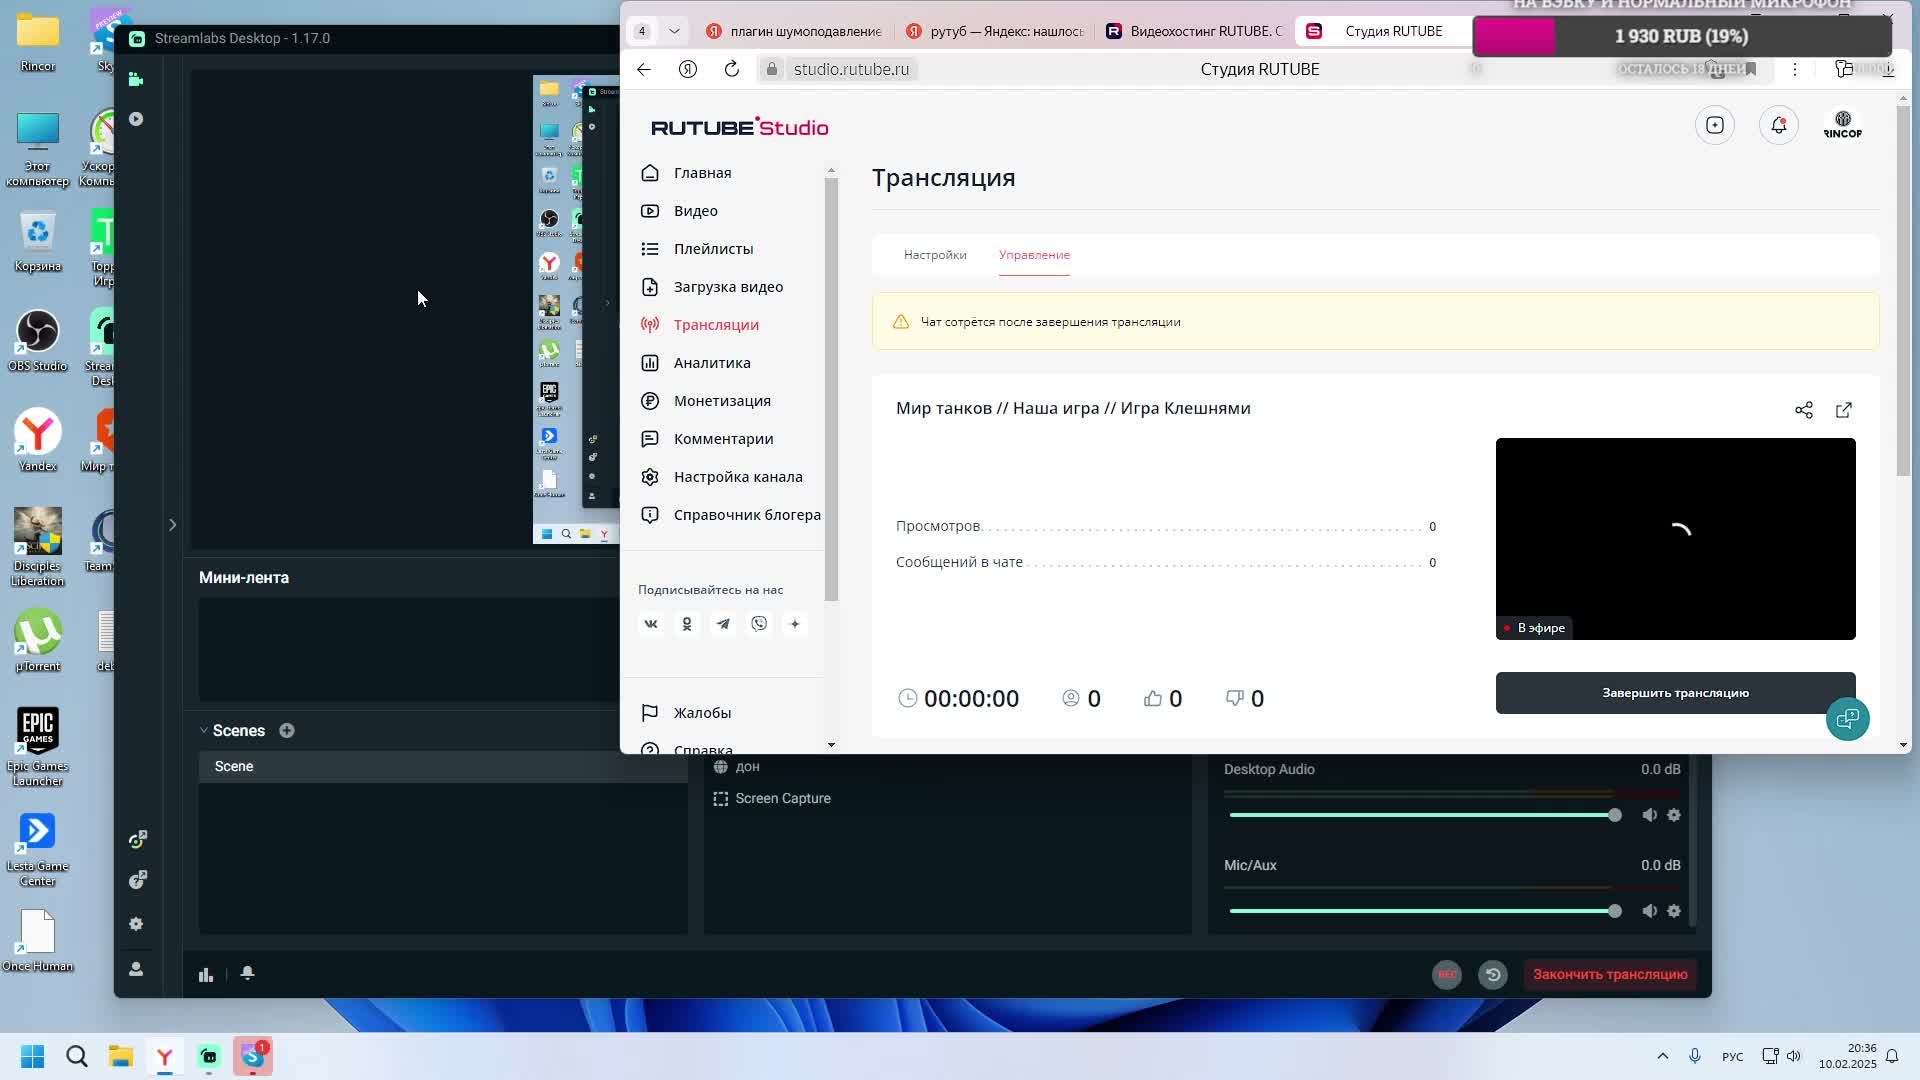
Task: Mute Desktop Audio speaker icon
Action: (x=1649, y=815)
